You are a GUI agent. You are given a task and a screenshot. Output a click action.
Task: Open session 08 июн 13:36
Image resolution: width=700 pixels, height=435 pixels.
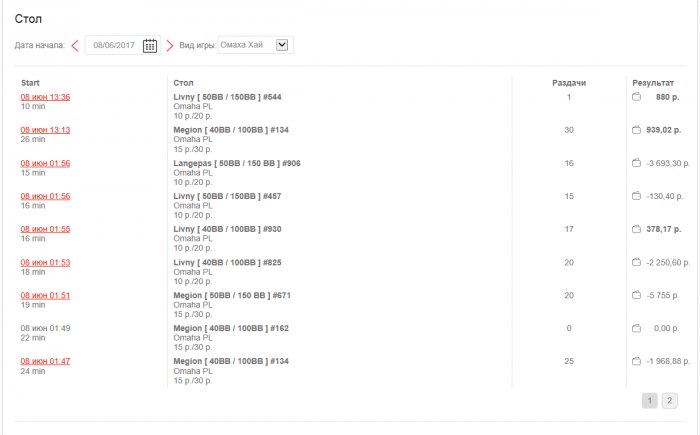[x=45, y=97]
